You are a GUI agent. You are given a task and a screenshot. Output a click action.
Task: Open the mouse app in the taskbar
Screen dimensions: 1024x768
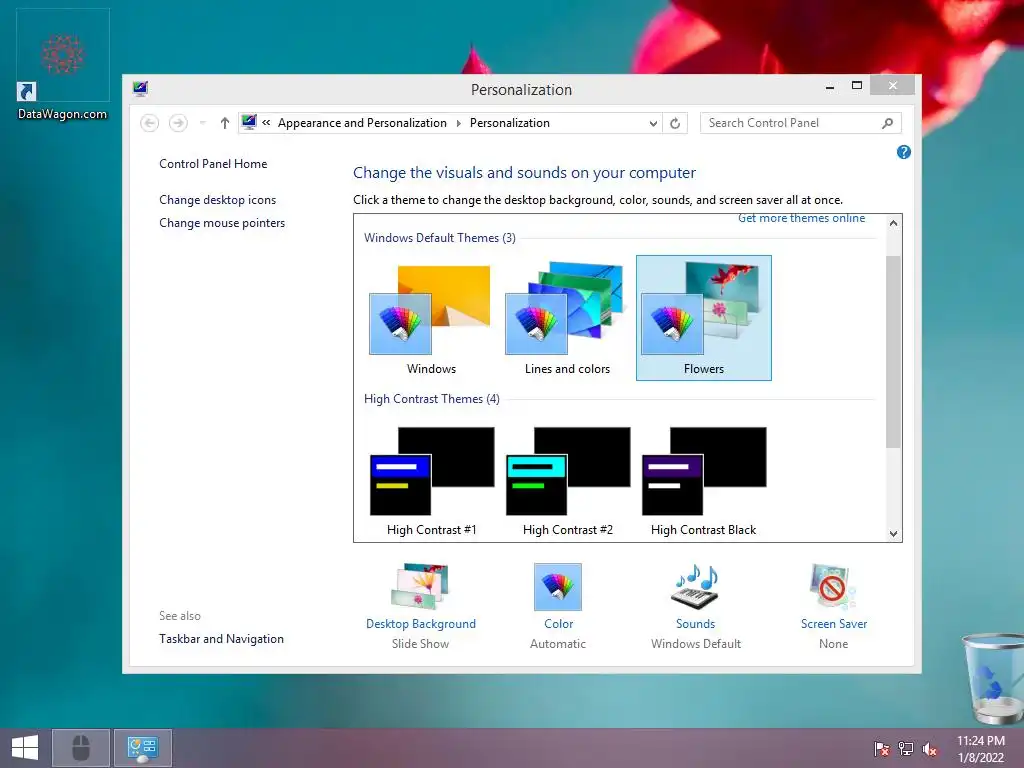(x=81, y=748)
